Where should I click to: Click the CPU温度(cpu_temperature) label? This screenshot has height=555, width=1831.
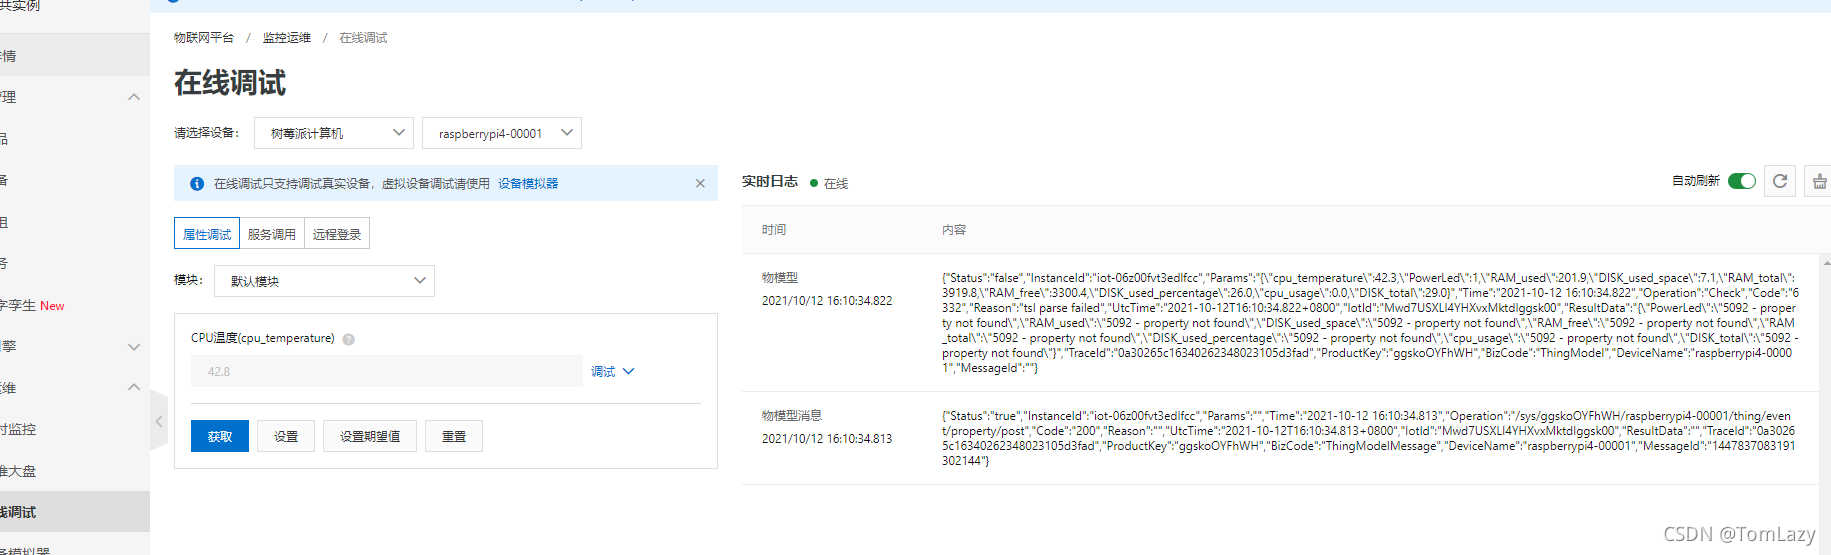[x=263, y=339]
